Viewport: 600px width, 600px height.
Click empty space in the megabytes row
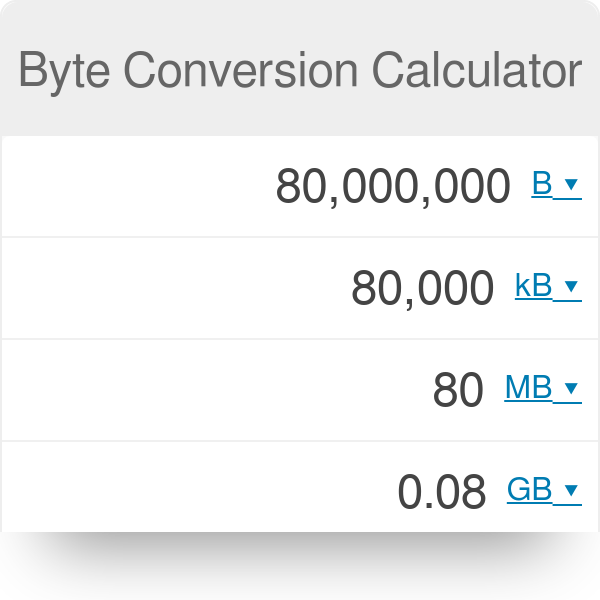200,390
